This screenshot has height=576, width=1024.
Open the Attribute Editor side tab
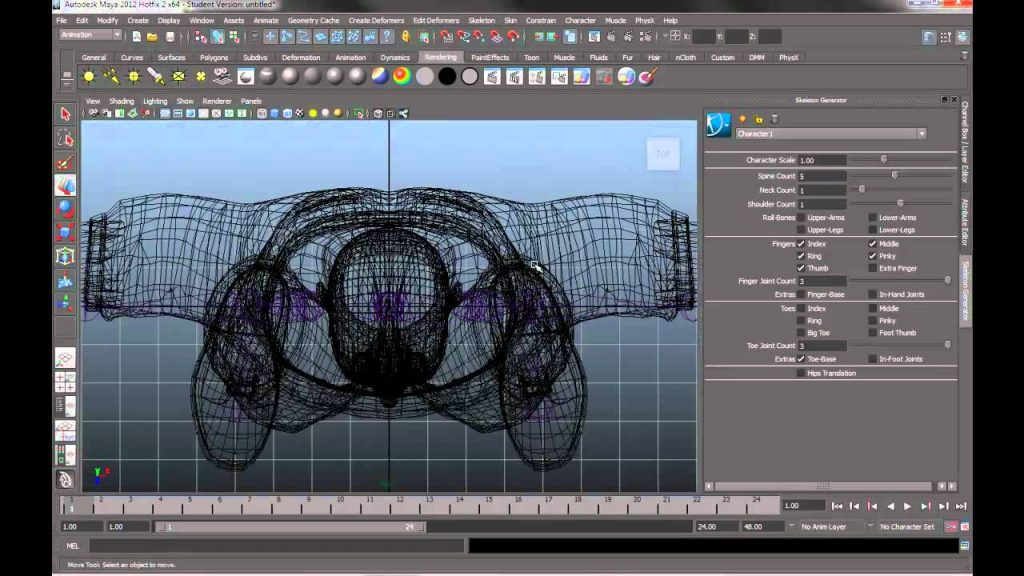tap(965, 222)
